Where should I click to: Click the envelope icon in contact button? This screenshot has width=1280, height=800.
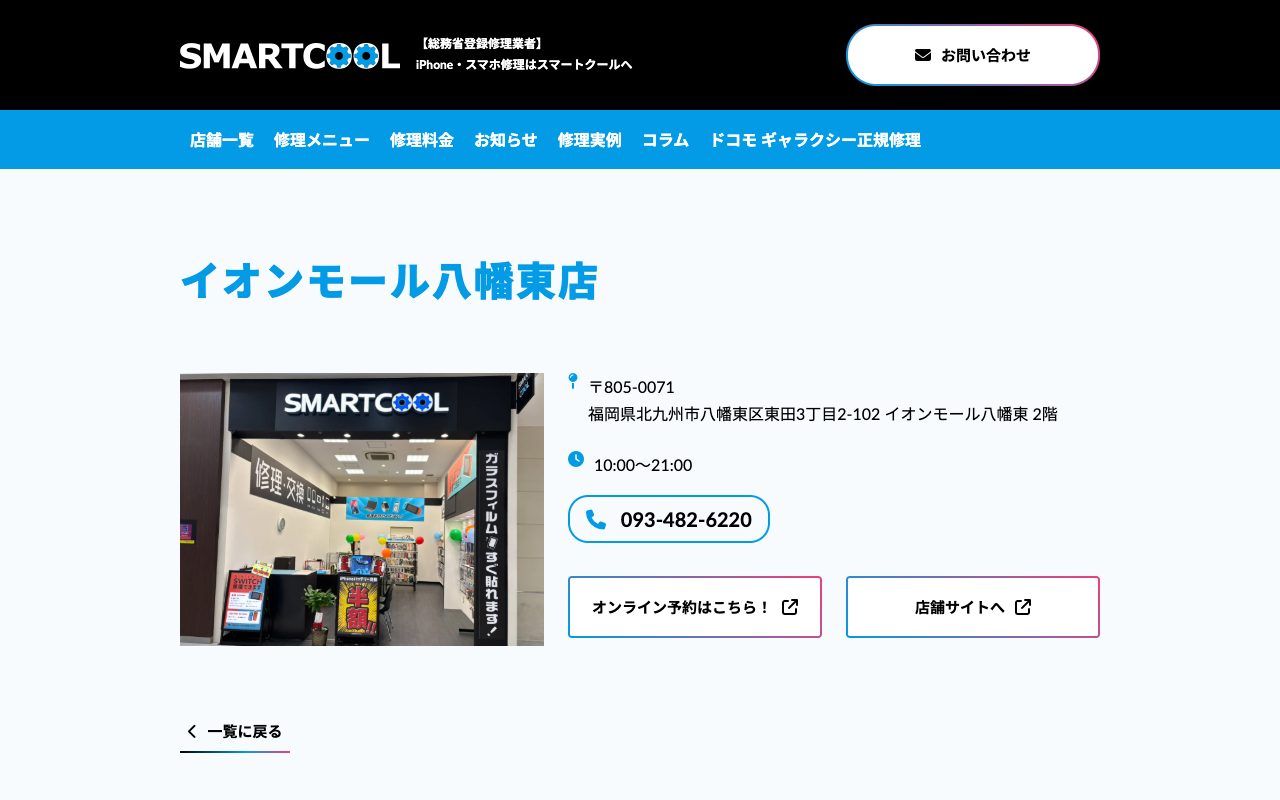pyautogui.click(x=923, y=55)
